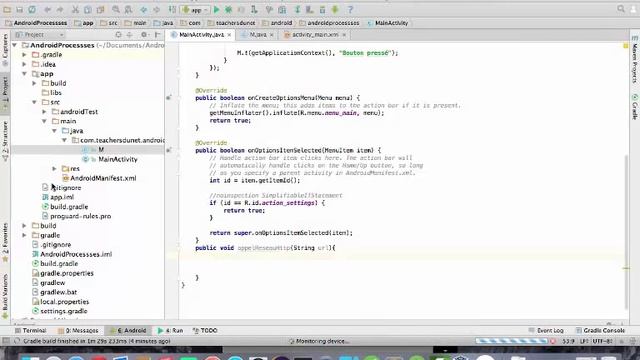The height and width of the screenshot is (360, 640).
Task: Expand the .idea folder
Action: pyautogui.click(x=24, y=64)
